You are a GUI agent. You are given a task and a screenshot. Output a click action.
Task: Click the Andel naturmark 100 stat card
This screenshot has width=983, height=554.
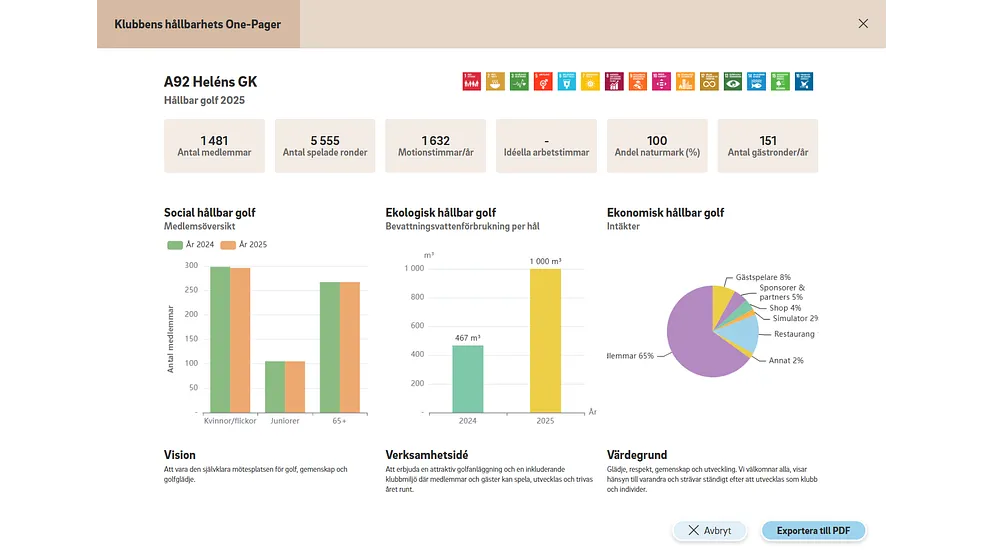657,146
